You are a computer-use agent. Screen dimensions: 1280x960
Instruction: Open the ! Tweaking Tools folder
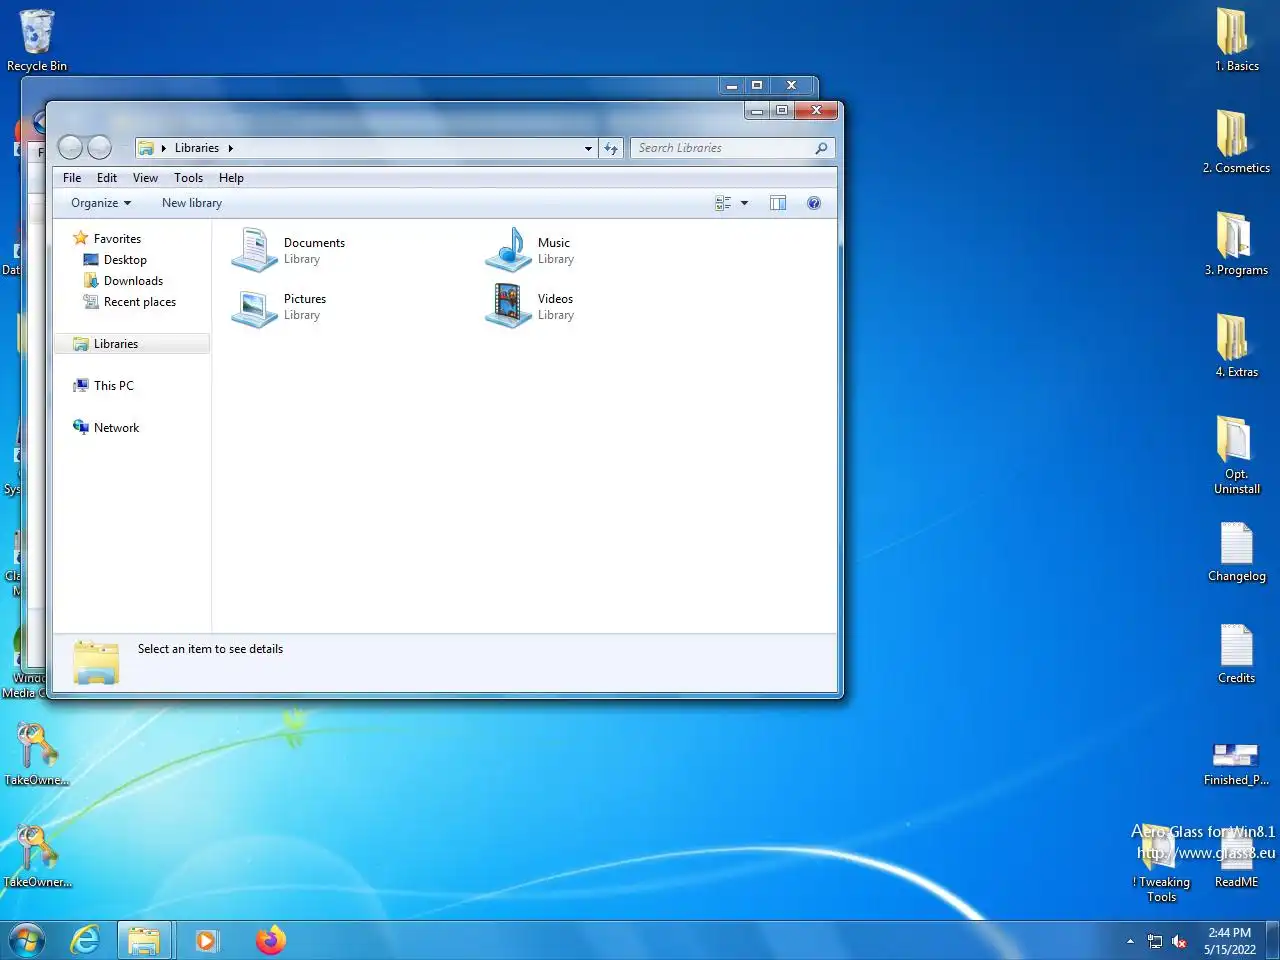[1161, 865]
